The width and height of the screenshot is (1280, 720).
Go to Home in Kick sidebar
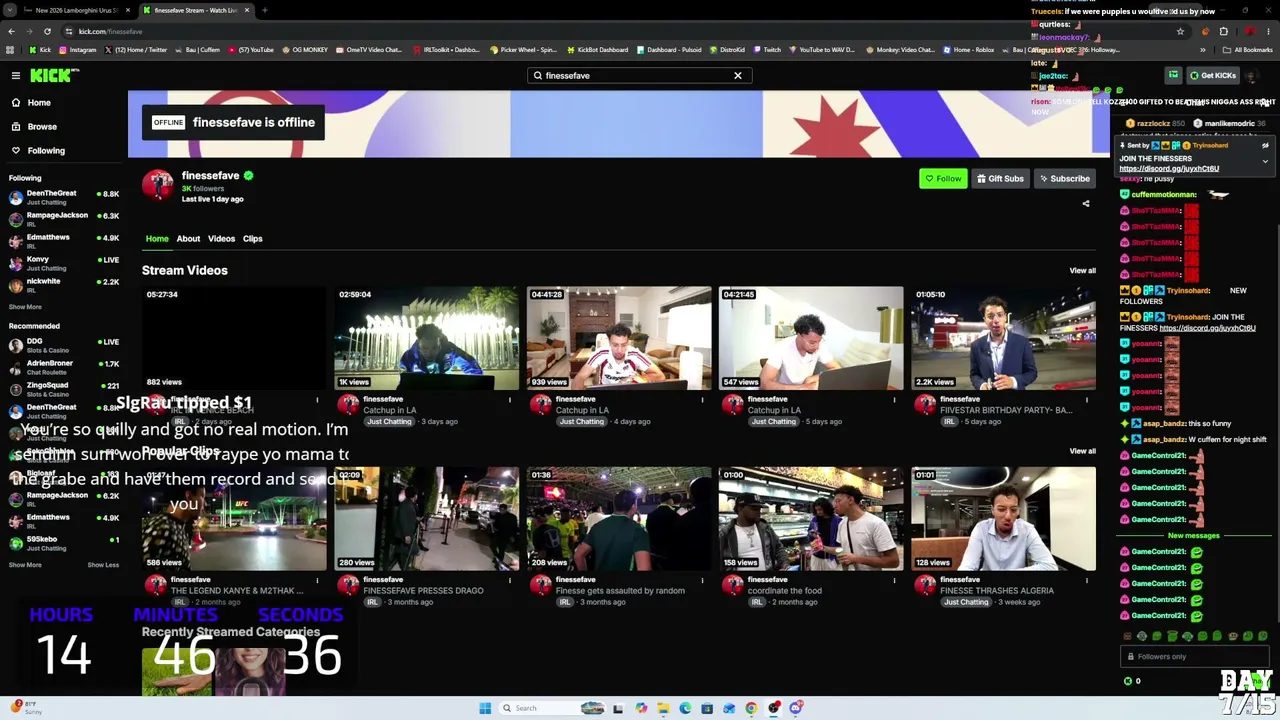click(x=39, y=102)
